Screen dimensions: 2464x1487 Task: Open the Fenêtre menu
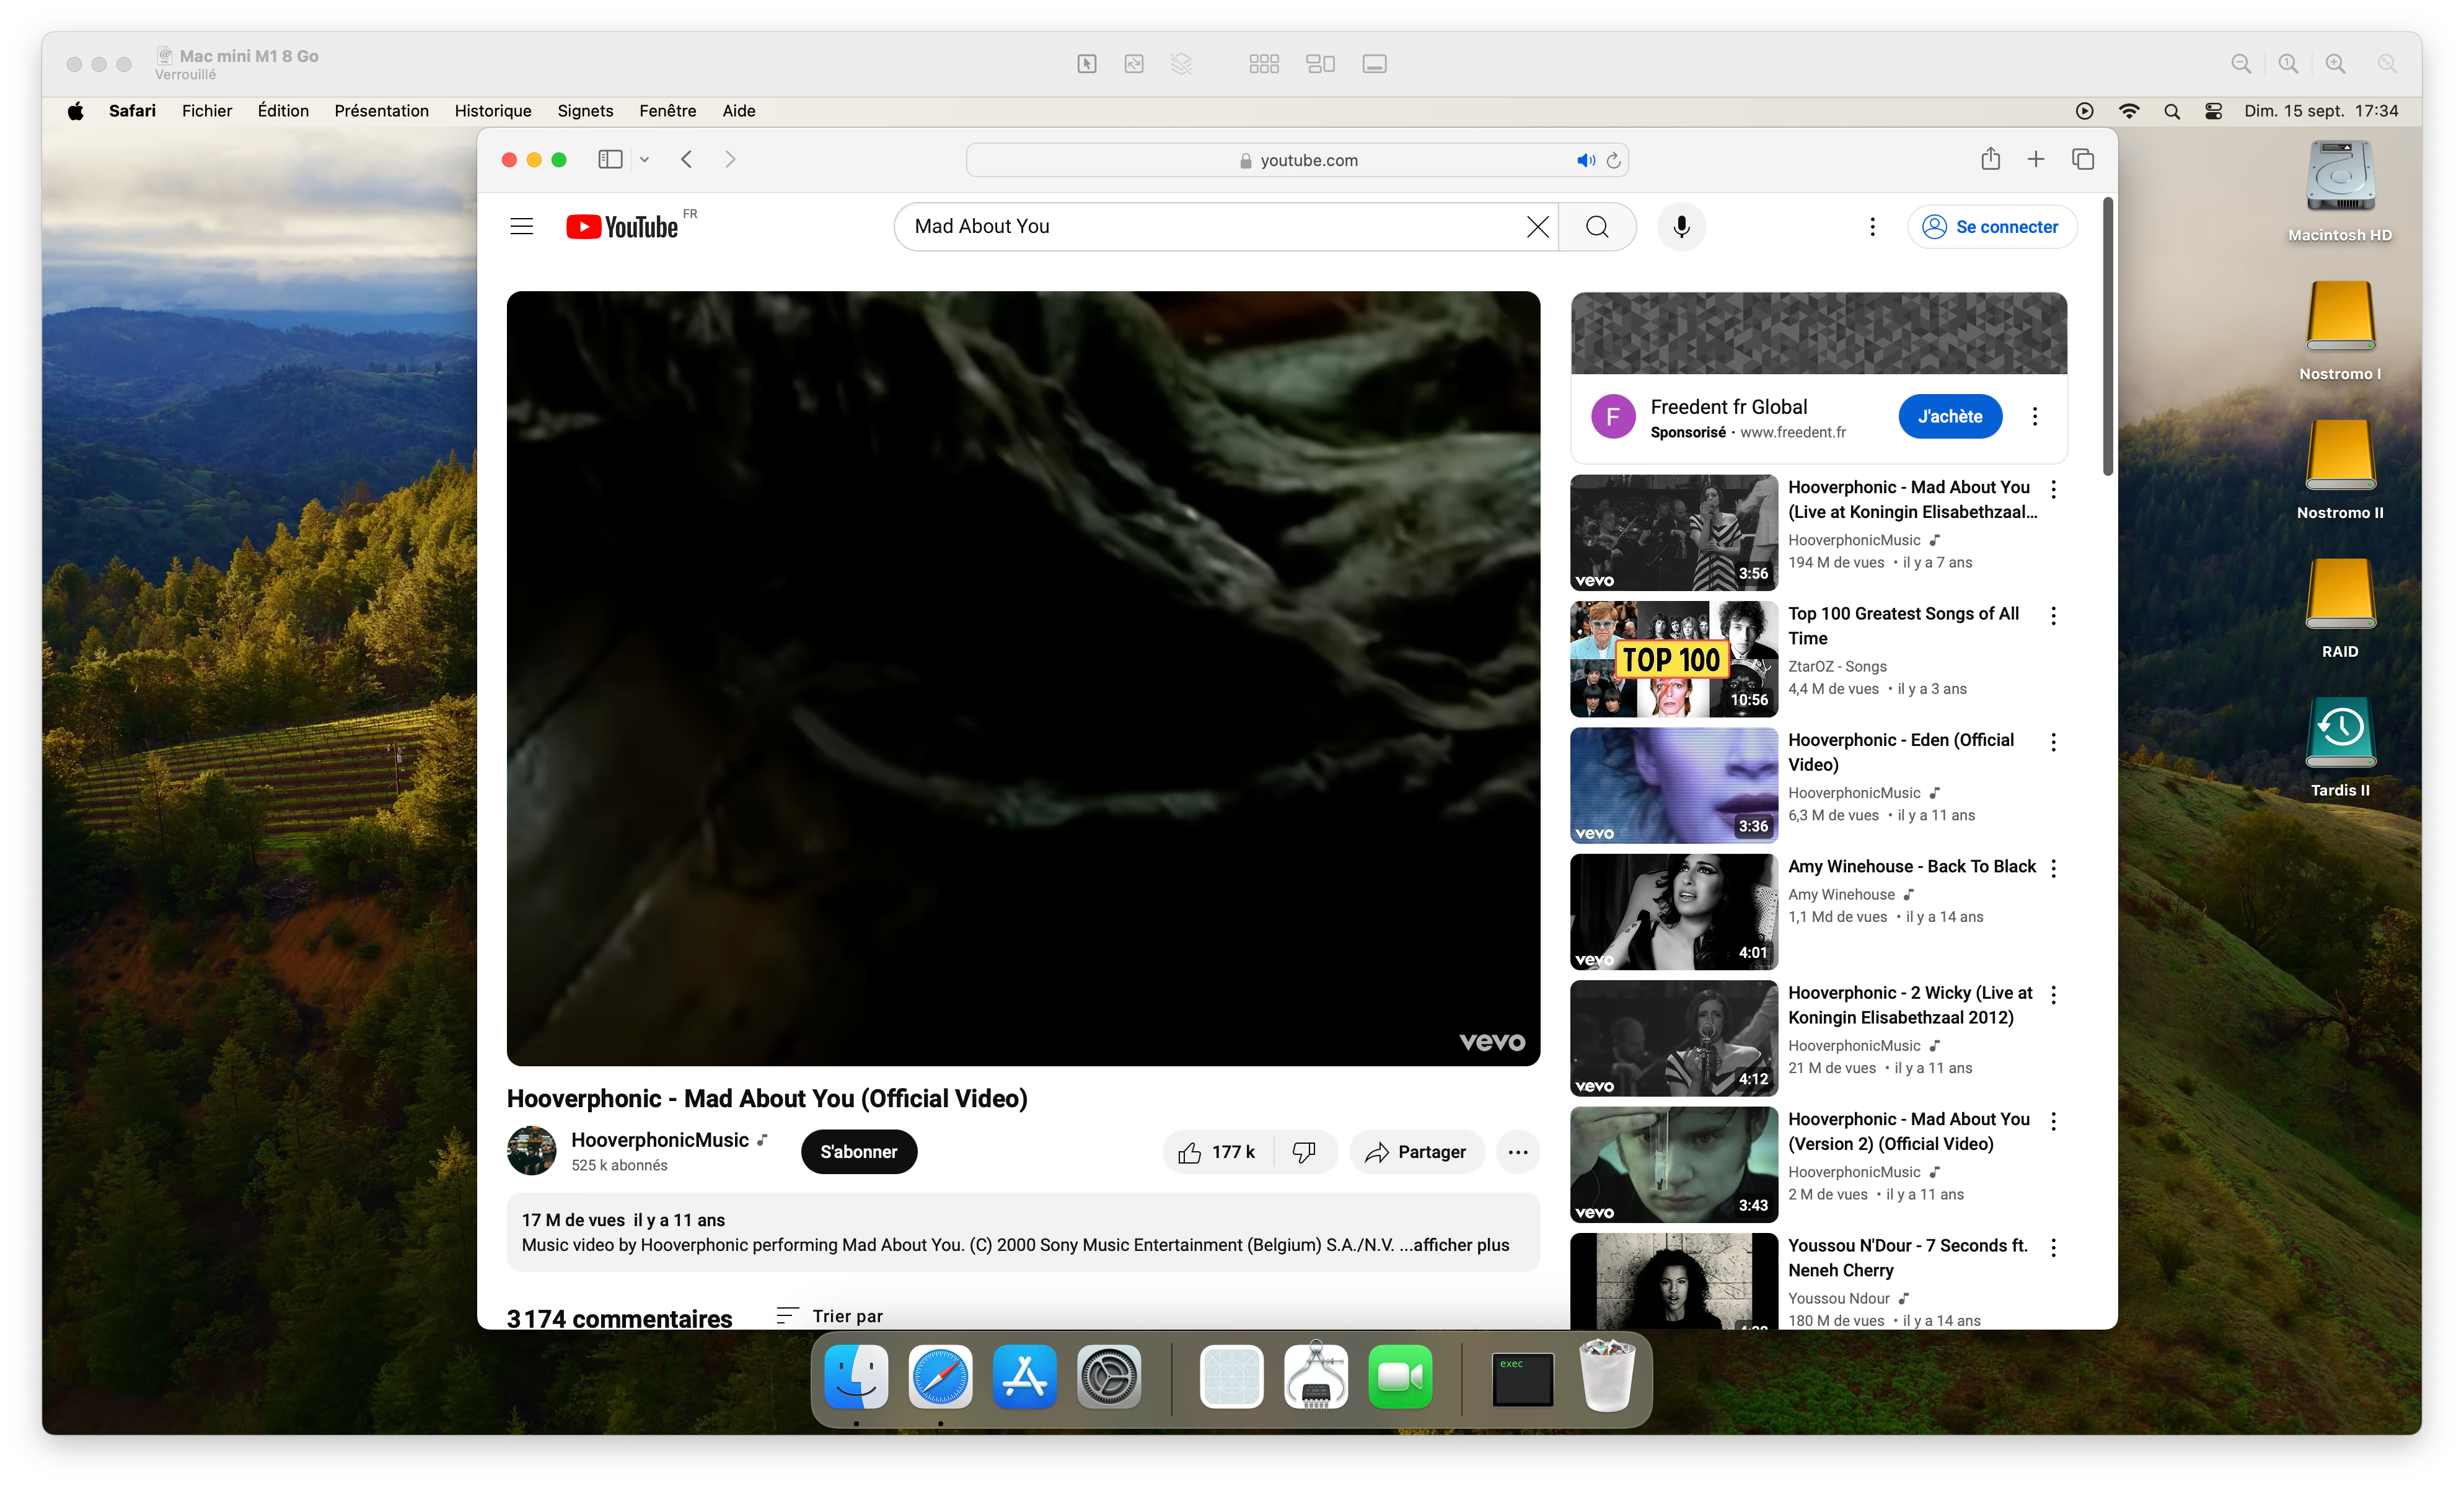(667, 111)
